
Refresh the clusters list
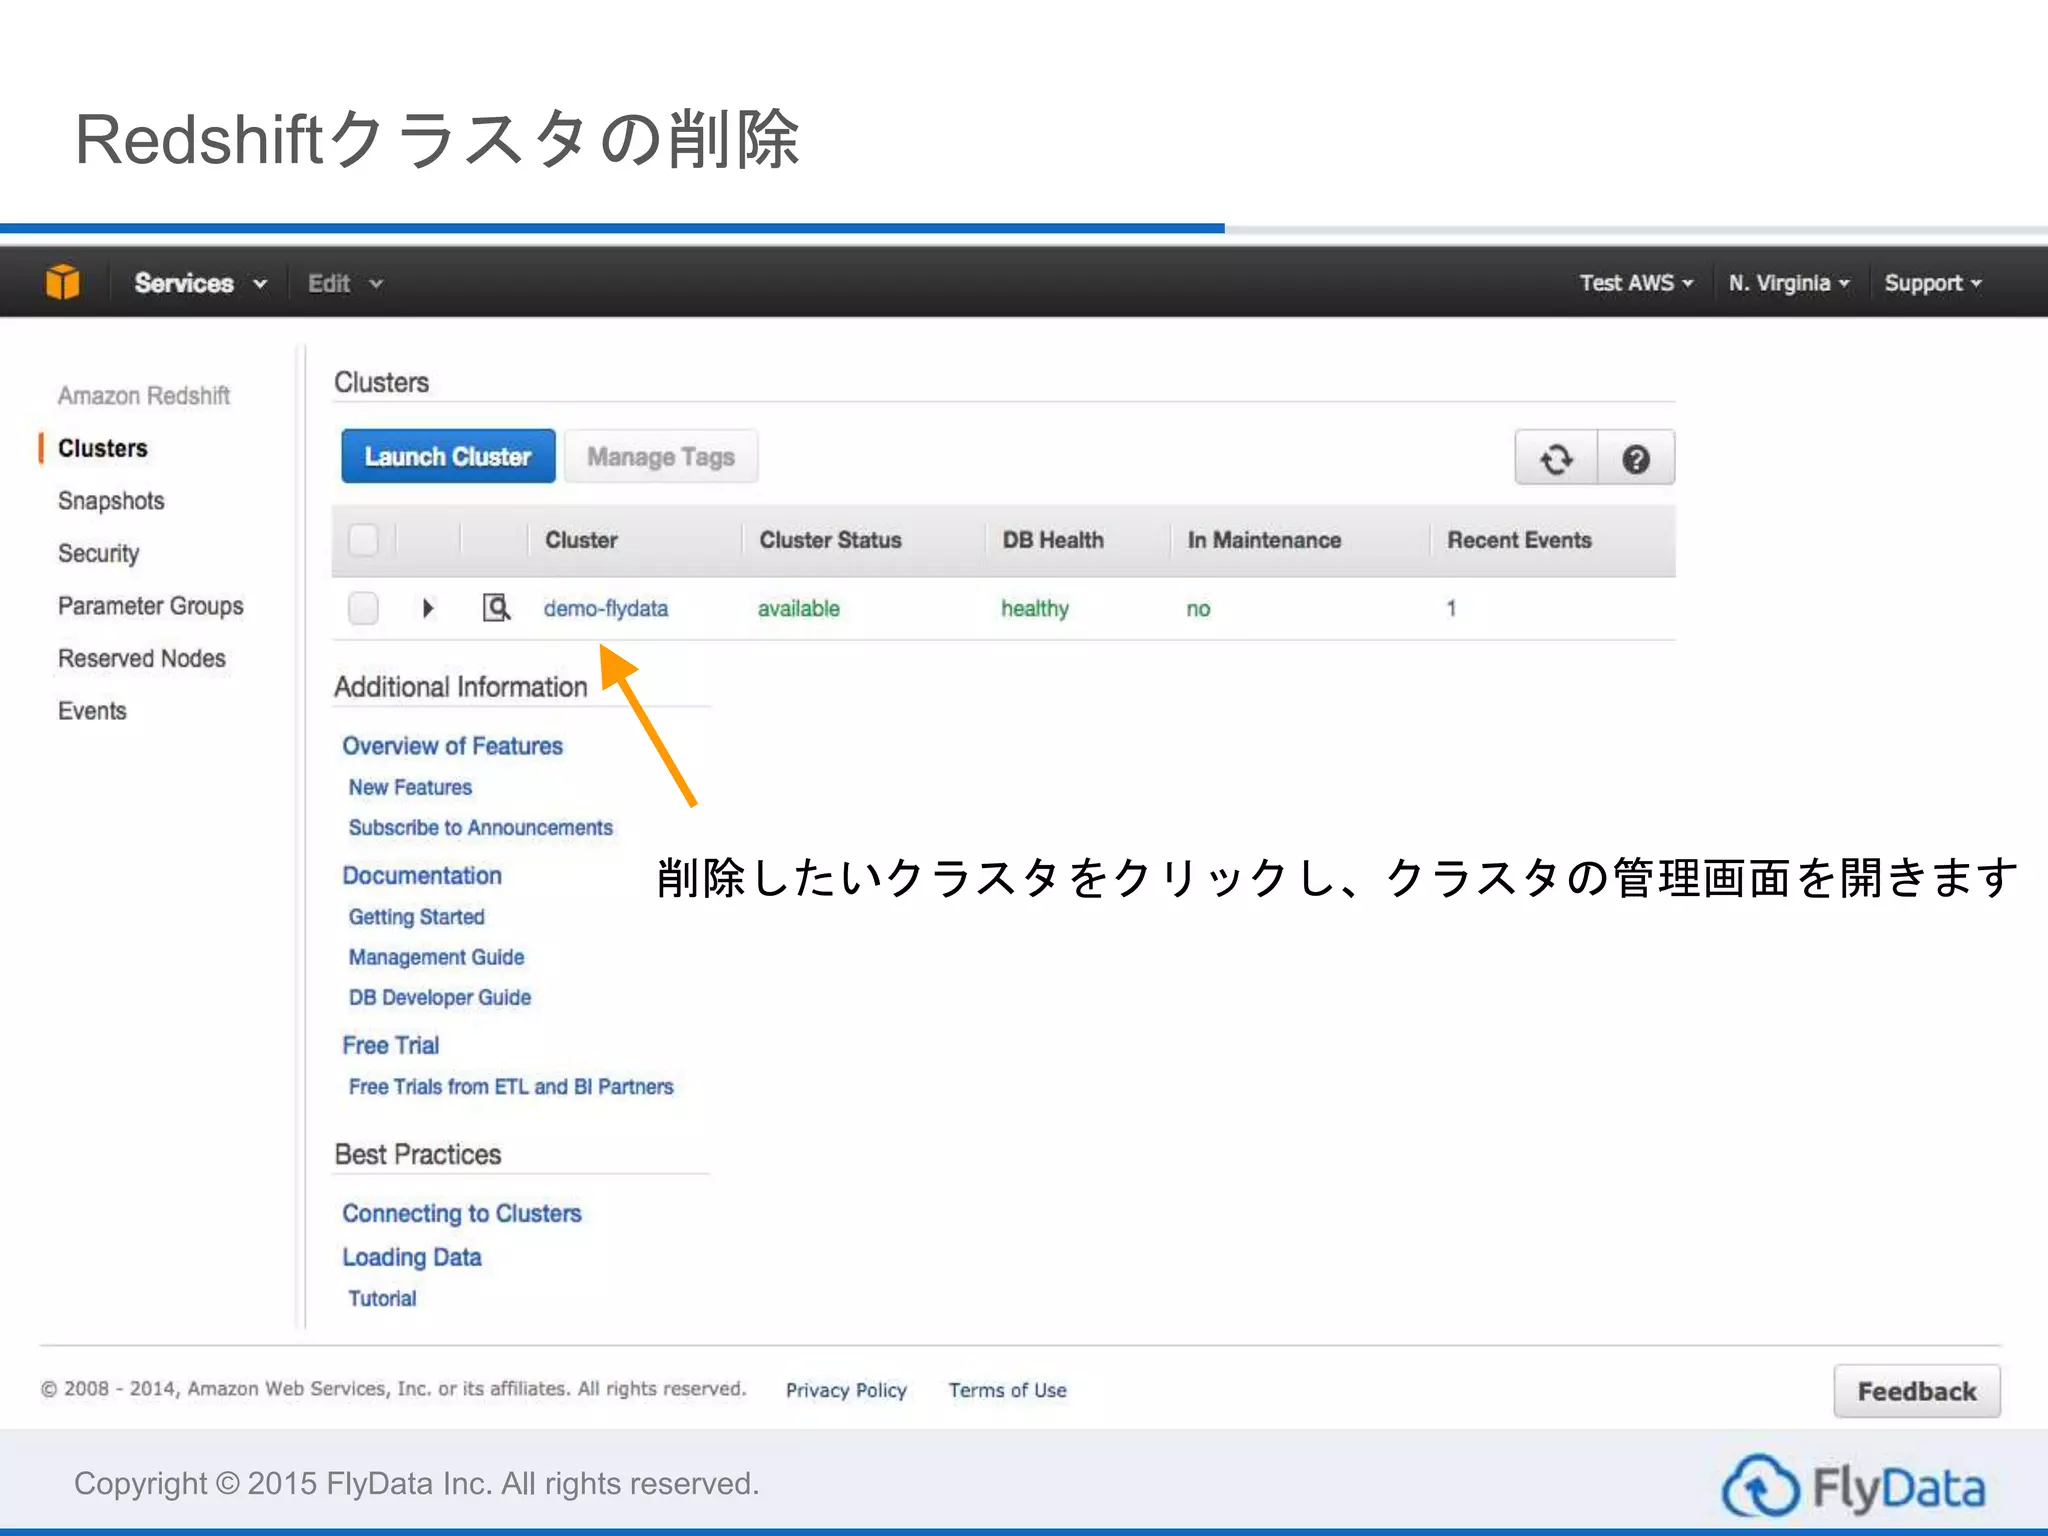(x=1556, y=459)
